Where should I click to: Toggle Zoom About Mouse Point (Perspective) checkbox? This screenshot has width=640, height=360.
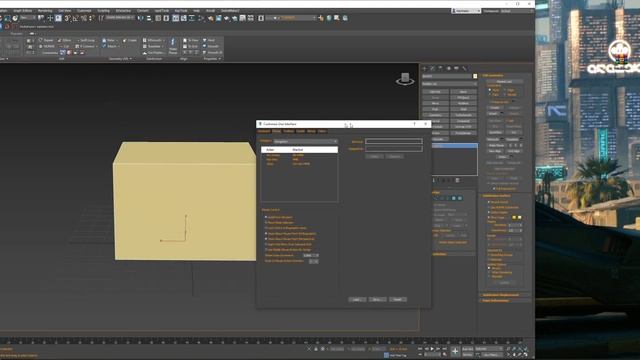[x=266, y=239]
